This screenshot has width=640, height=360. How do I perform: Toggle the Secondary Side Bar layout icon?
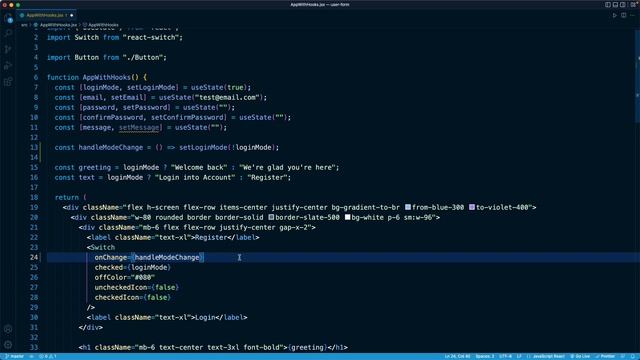623,4
